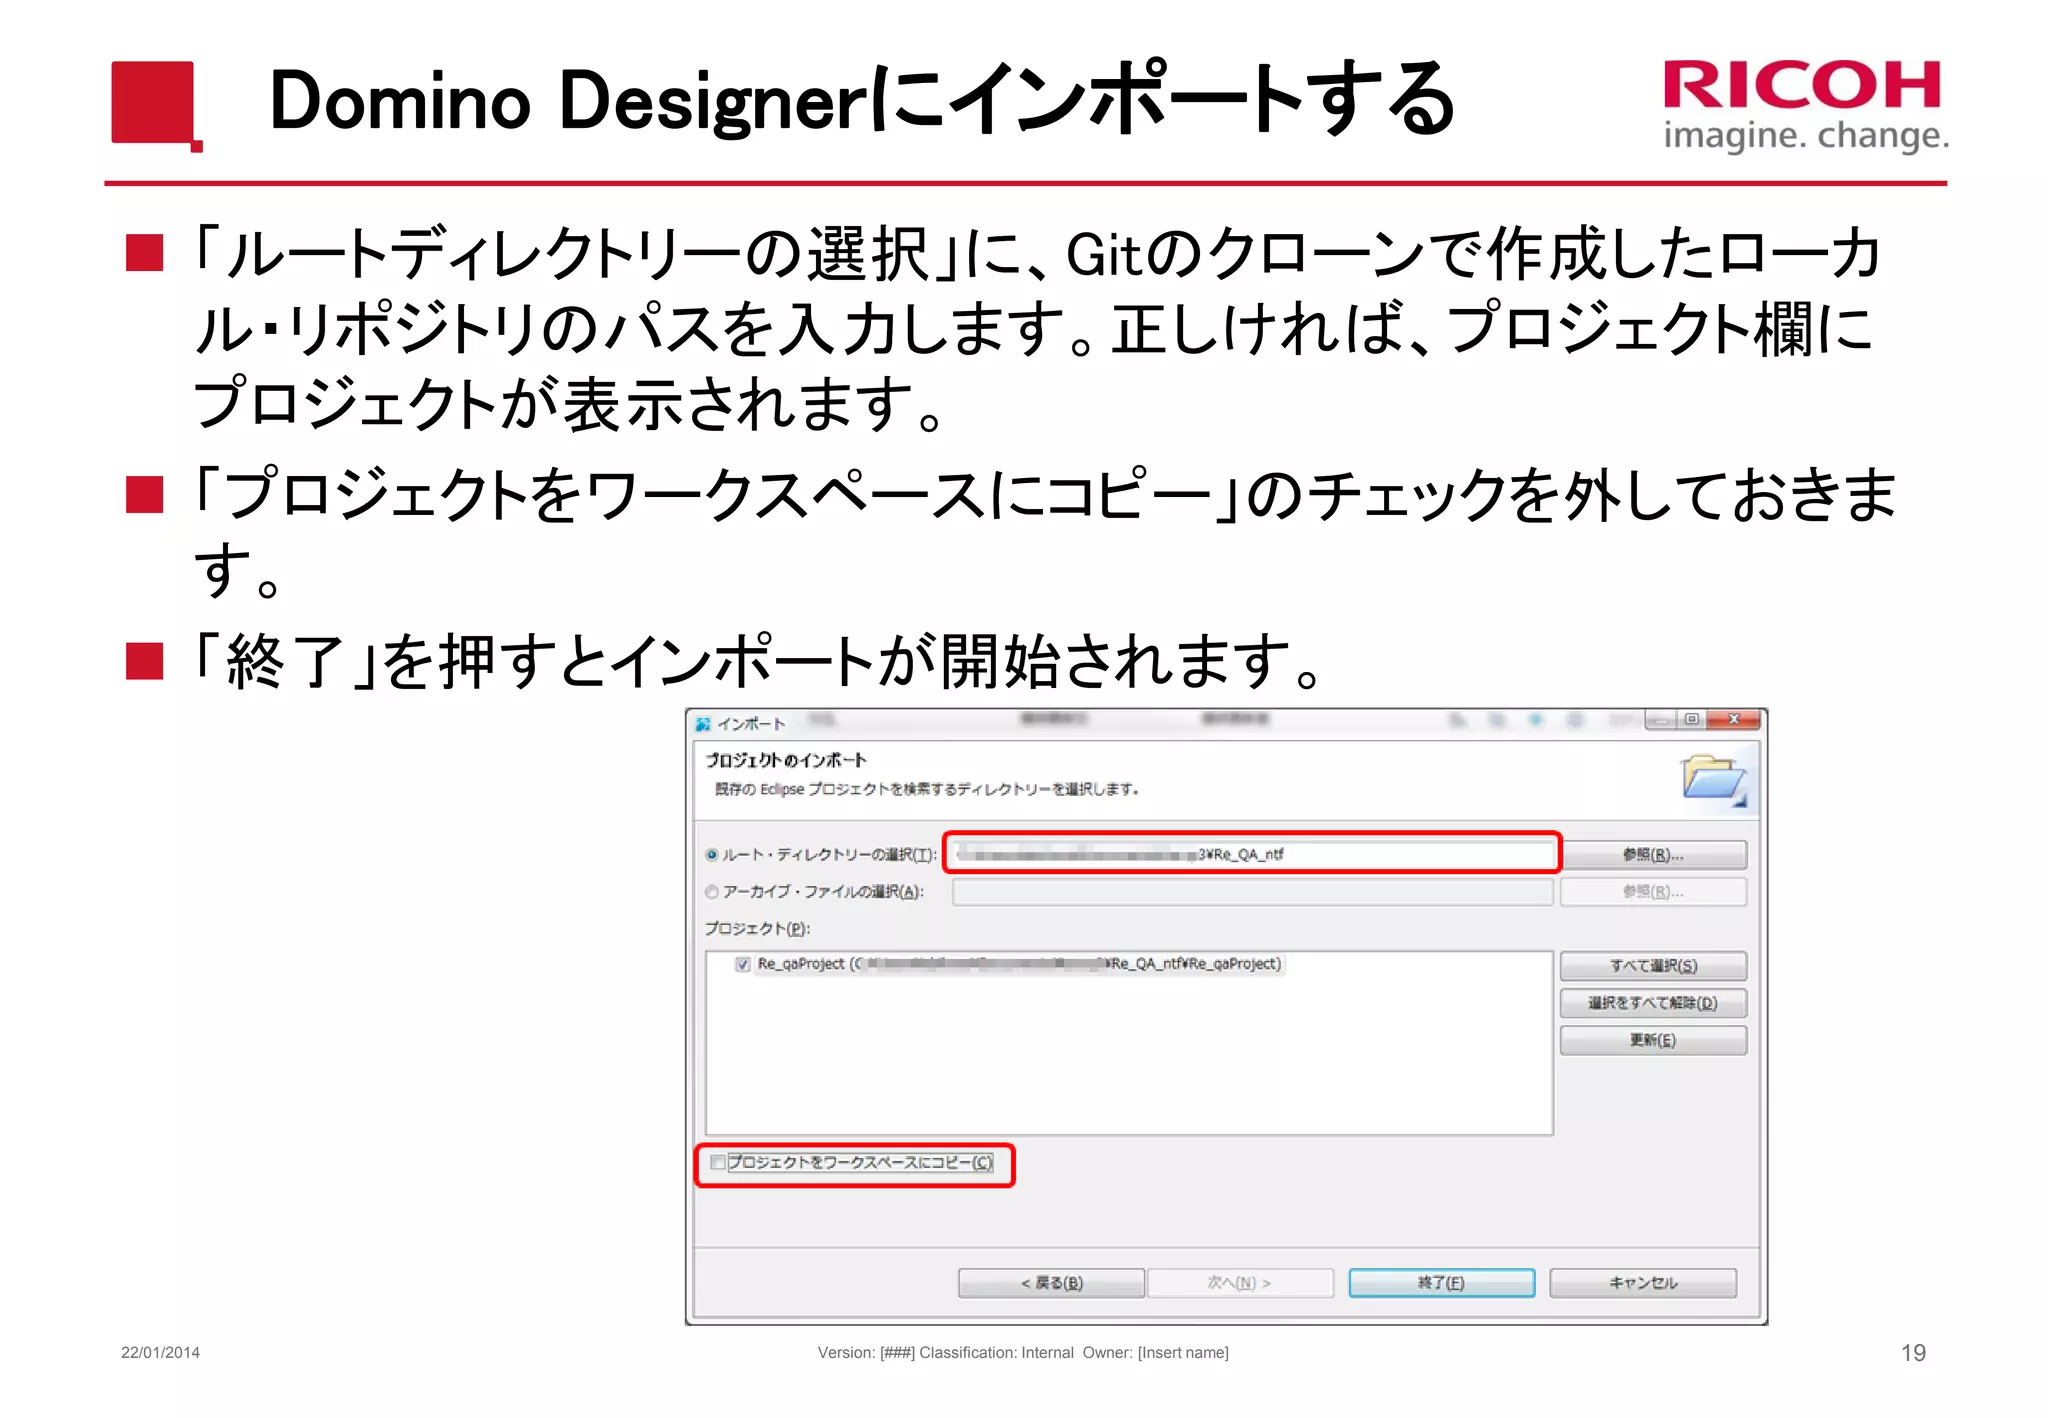Click 終了(F) finish button to import
This screenshot has height=1418, width=2048.
tap(1441, 1283)
